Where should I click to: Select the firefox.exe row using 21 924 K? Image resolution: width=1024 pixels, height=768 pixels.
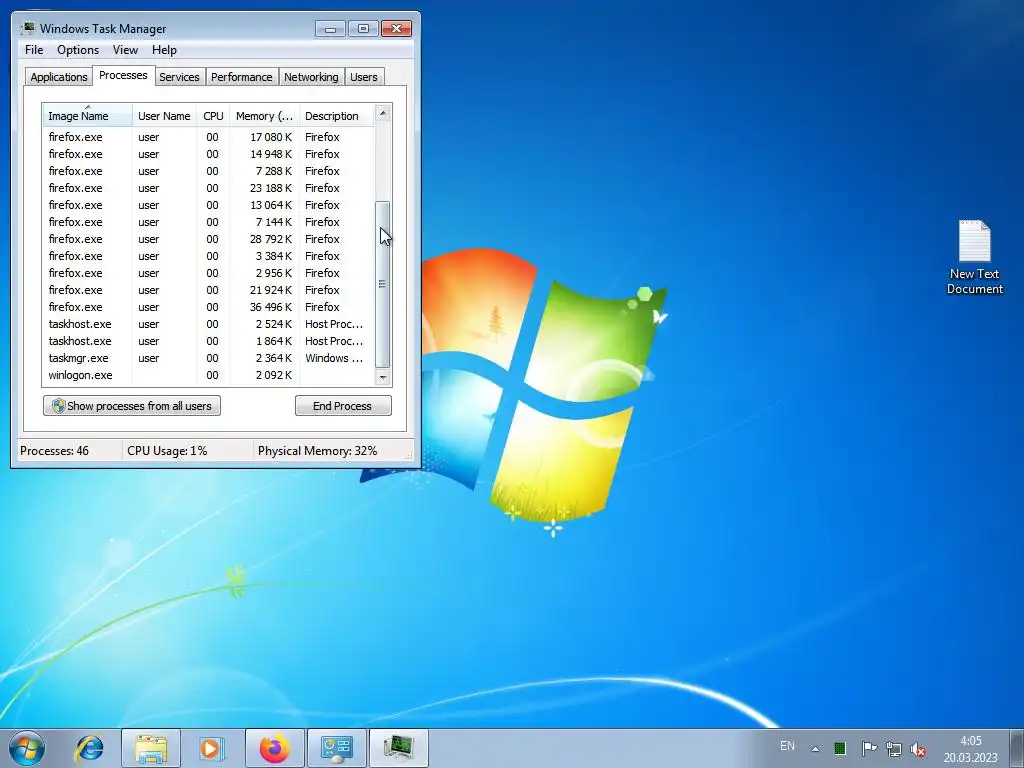(x=208, y=289)
